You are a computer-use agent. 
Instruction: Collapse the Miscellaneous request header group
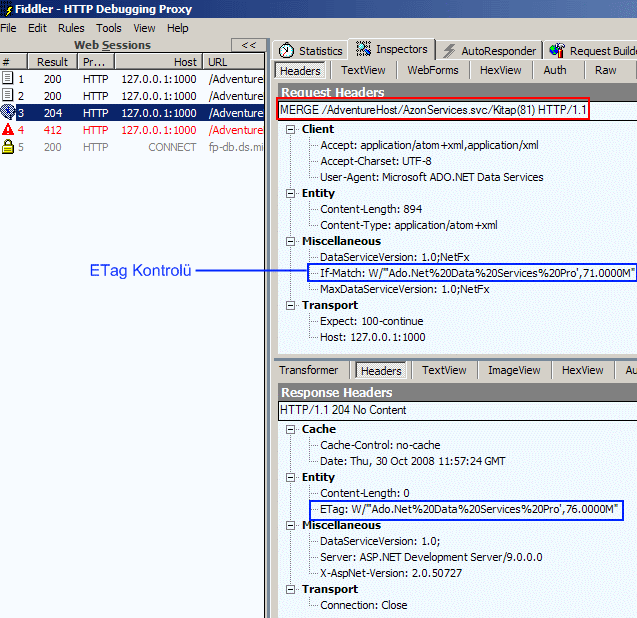pos(291,241)
